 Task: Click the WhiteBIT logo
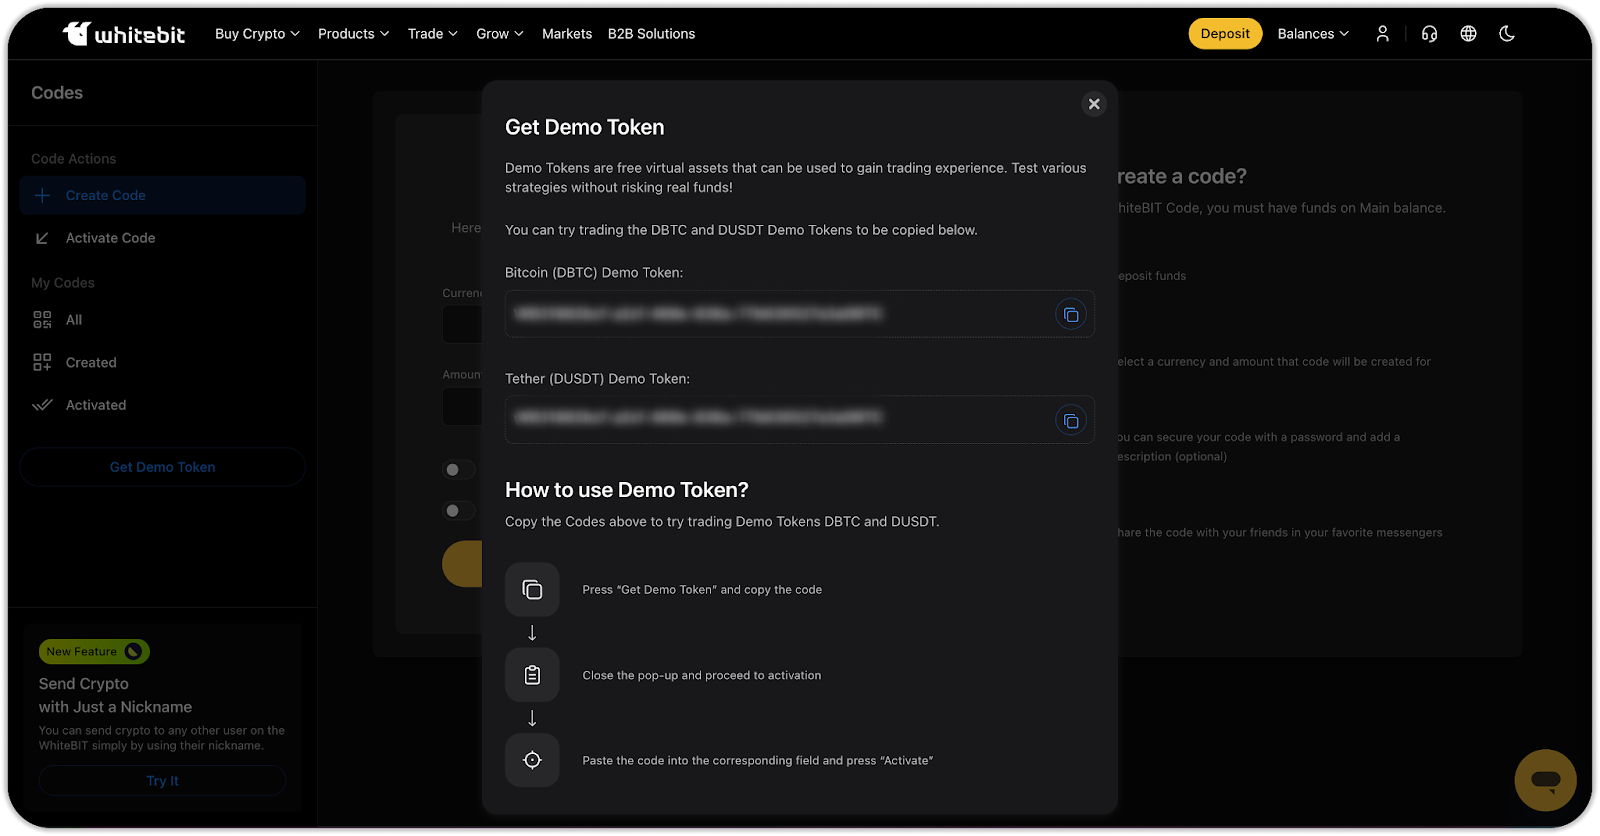(x=124, y=34)
